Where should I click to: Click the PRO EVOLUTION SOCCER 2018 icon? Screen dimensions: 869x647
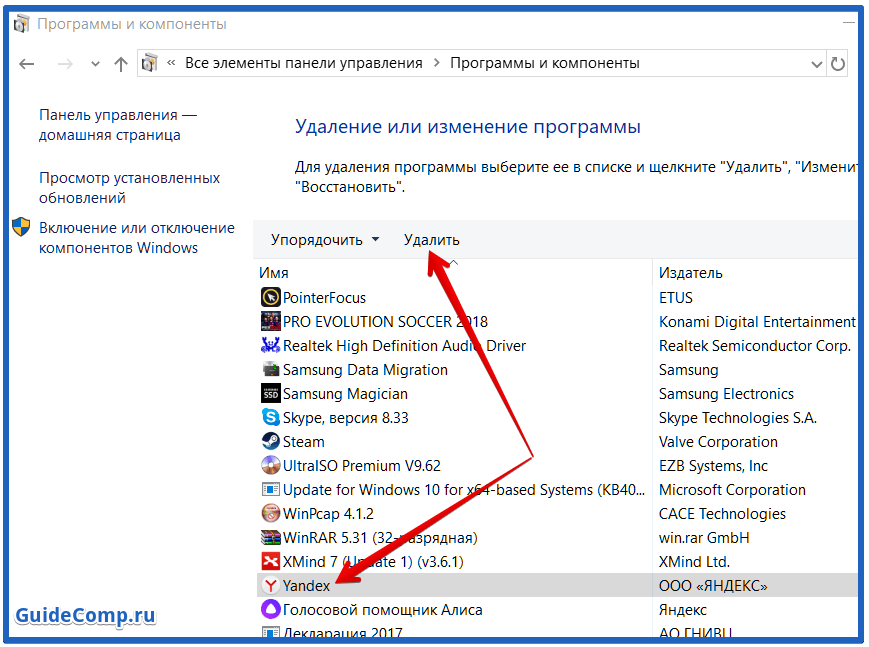pos(270,322)
